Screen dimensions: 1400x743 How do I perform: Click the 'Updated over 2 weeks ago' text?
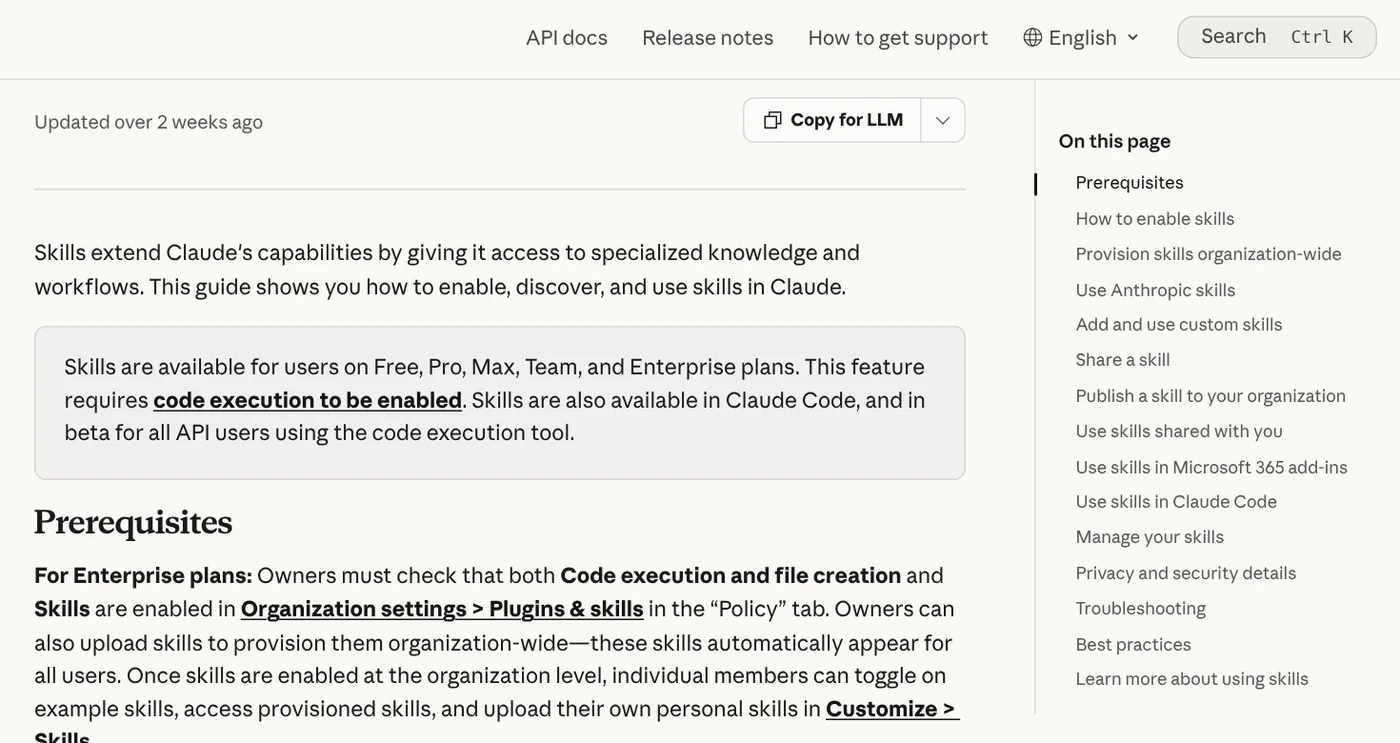tap(149, 122)
